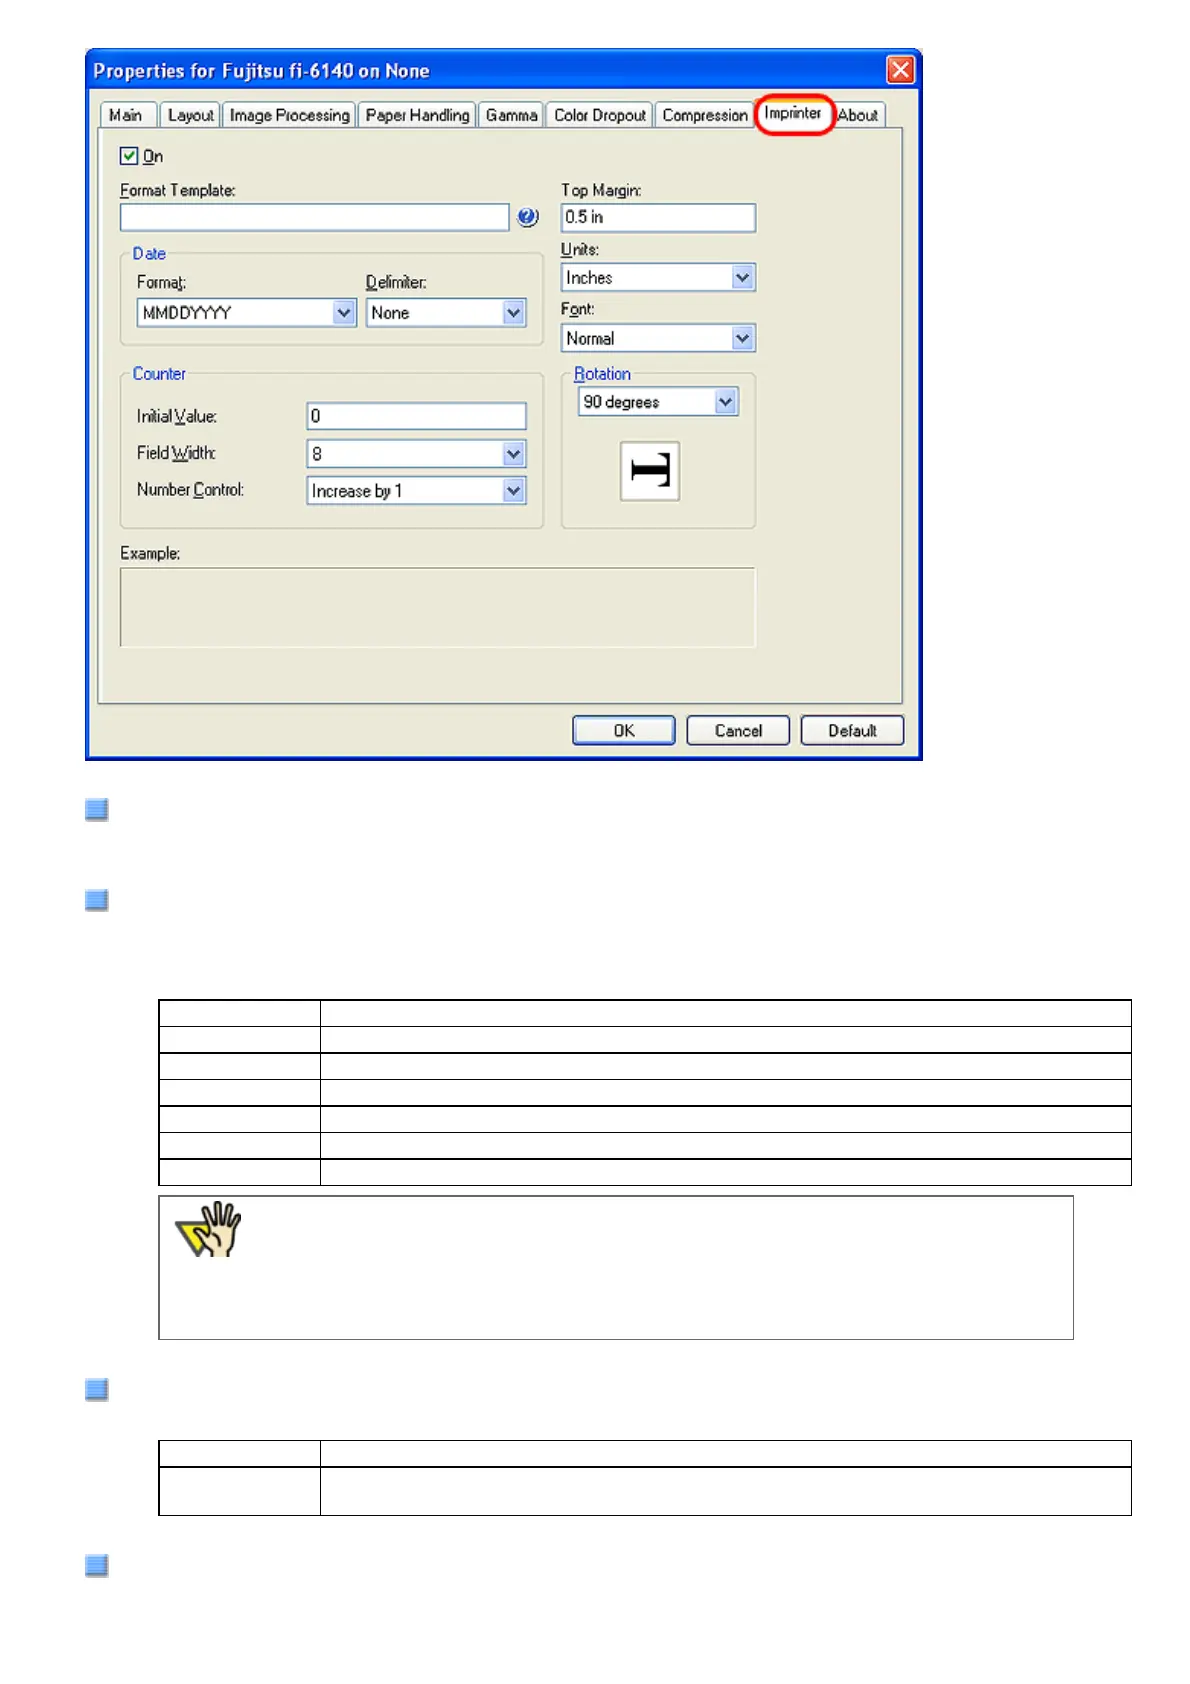Switch to the Gamma tab
This screenshot has width=1190, height=1684.
tap(511, 115)
